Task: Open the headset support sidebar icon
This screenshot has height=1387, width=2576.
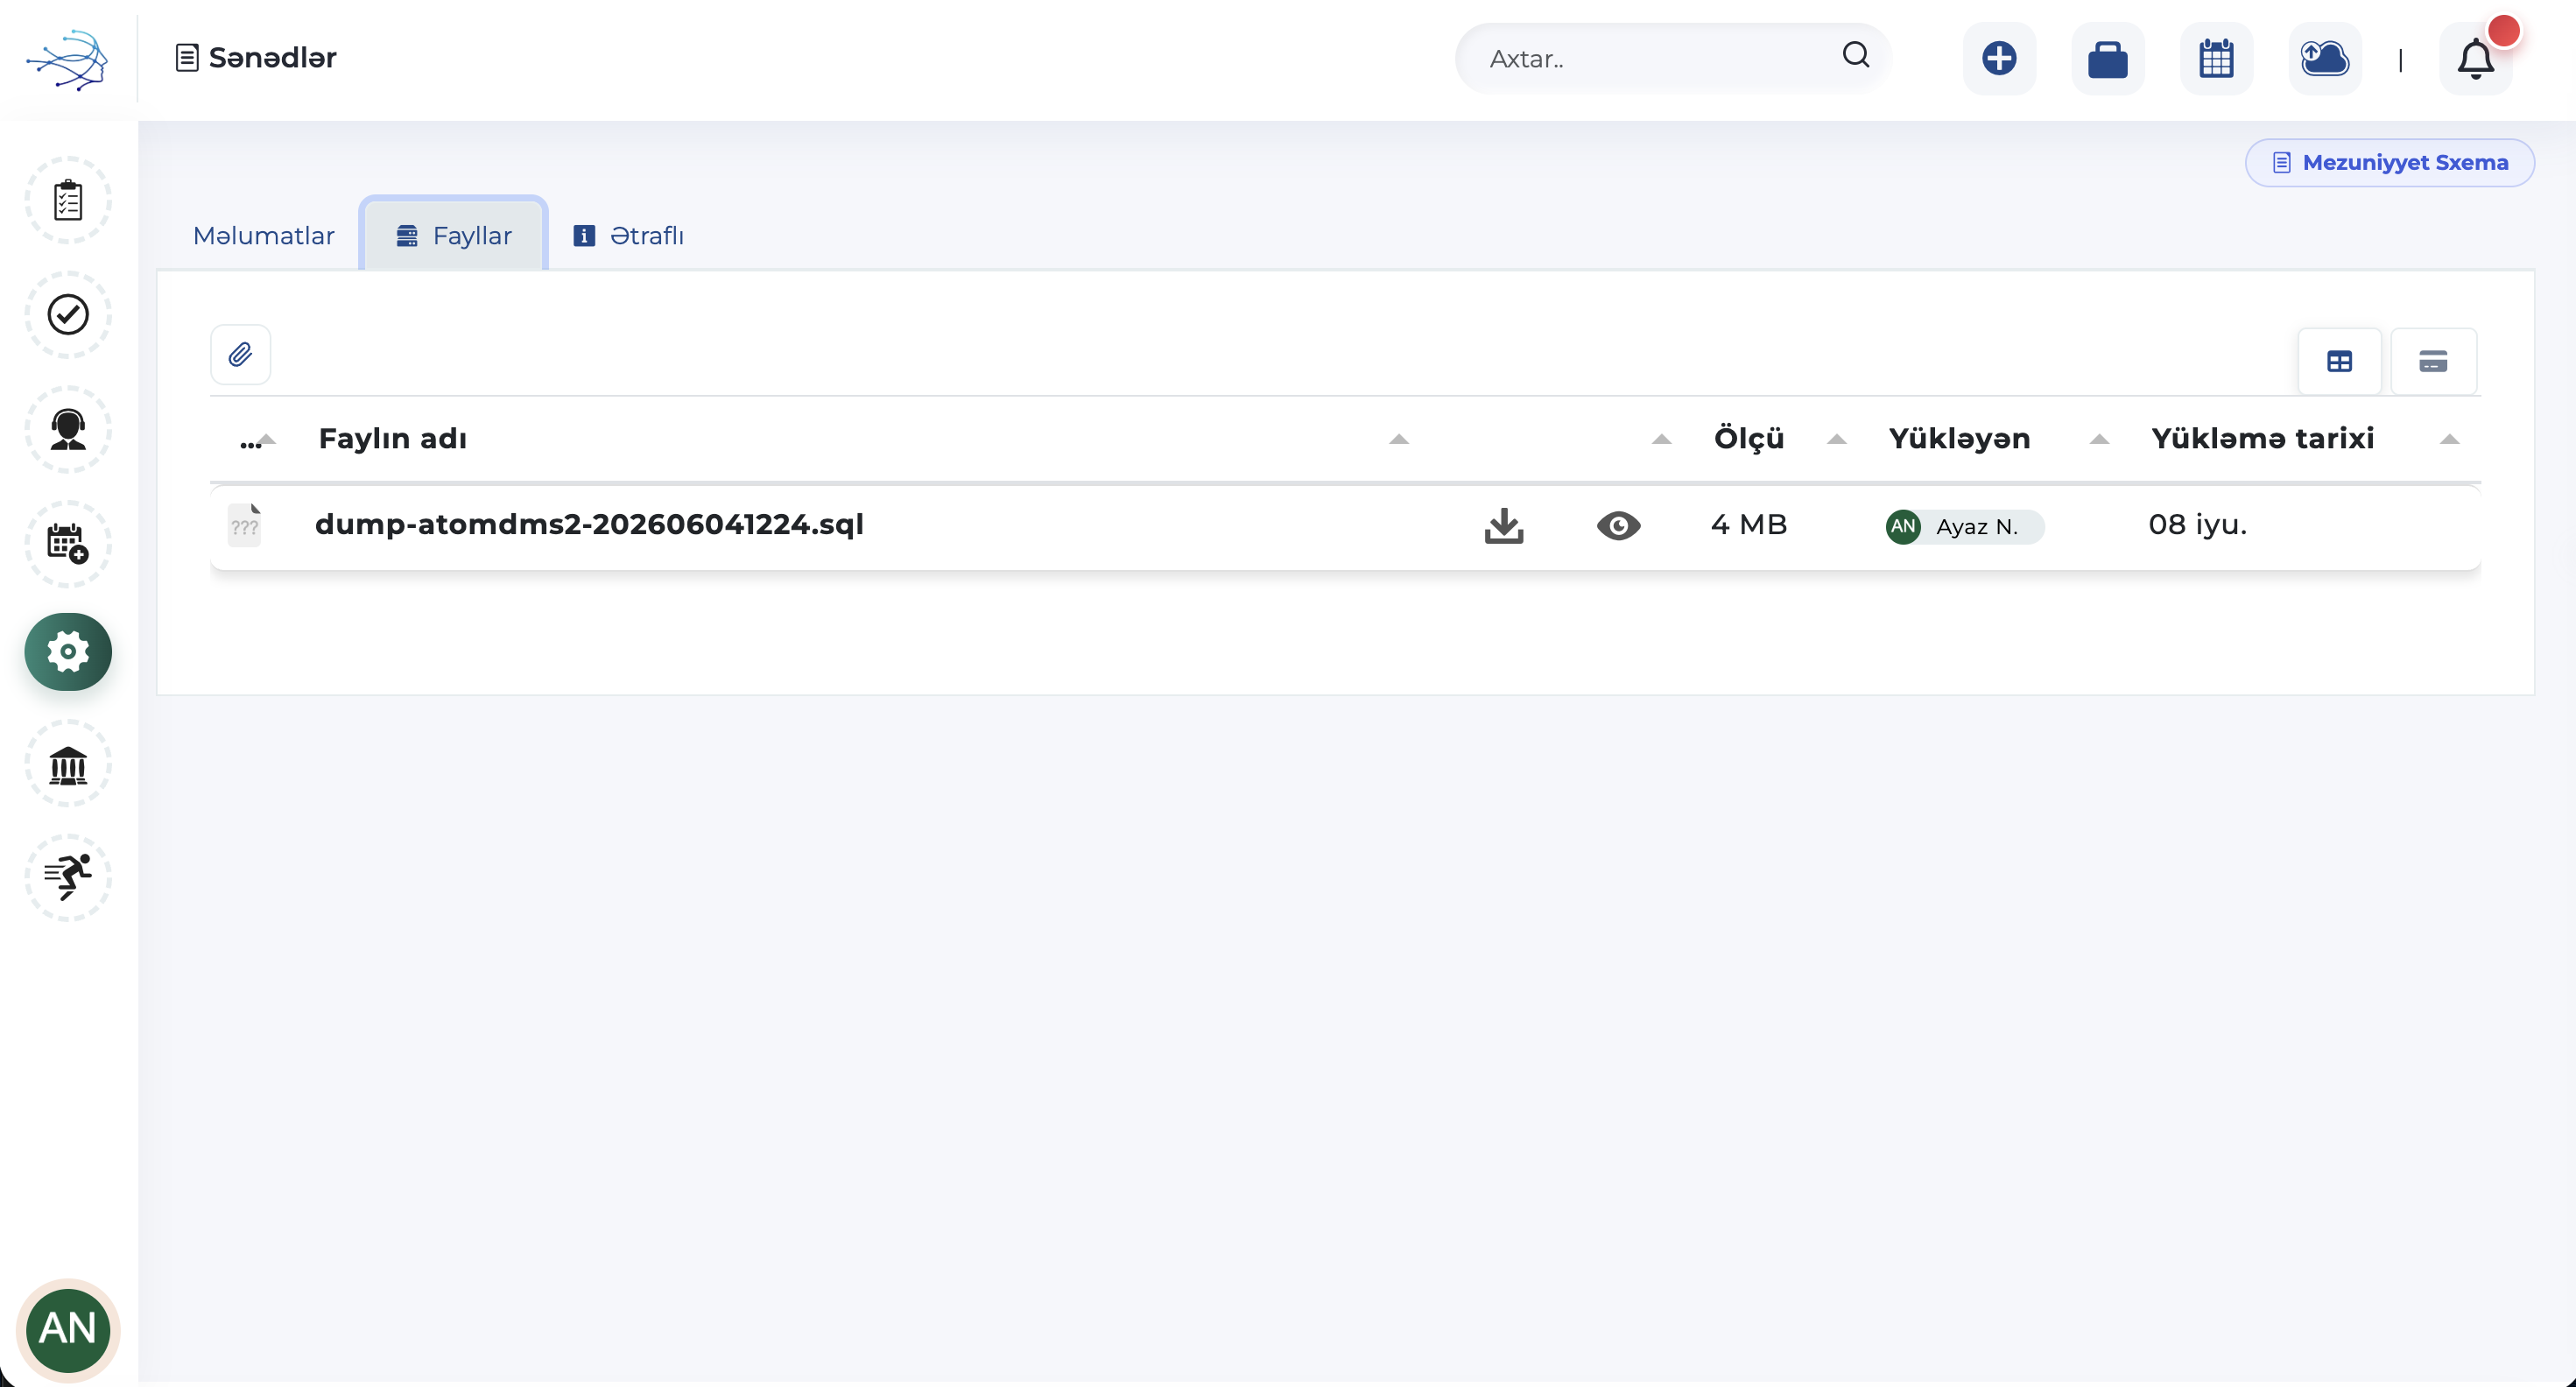Action: point(68,429)
